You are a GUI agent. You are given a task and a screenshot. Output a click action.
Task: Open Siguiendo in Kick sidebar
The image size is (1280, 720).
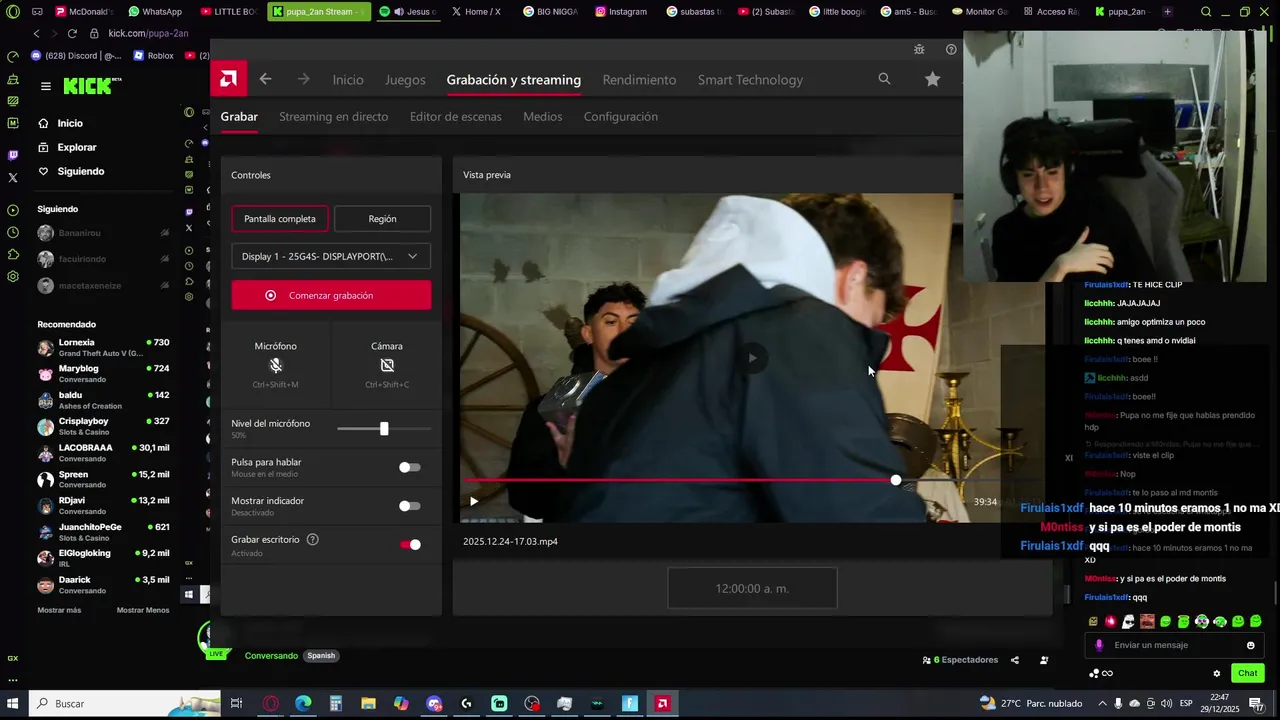(x=80, y=171)
